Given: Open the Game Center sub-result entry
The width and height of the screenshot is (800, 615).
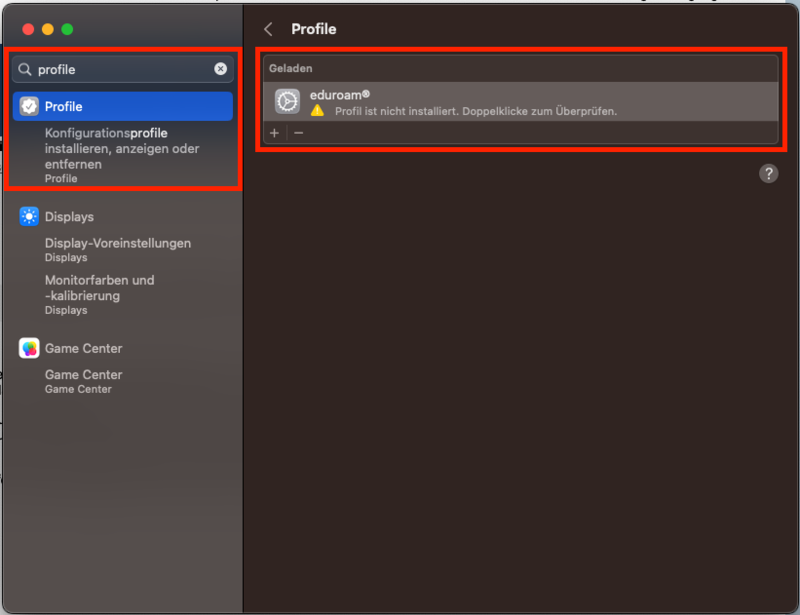Looking at the screenshot, I should pyautogui.click(x=83, y=381).
